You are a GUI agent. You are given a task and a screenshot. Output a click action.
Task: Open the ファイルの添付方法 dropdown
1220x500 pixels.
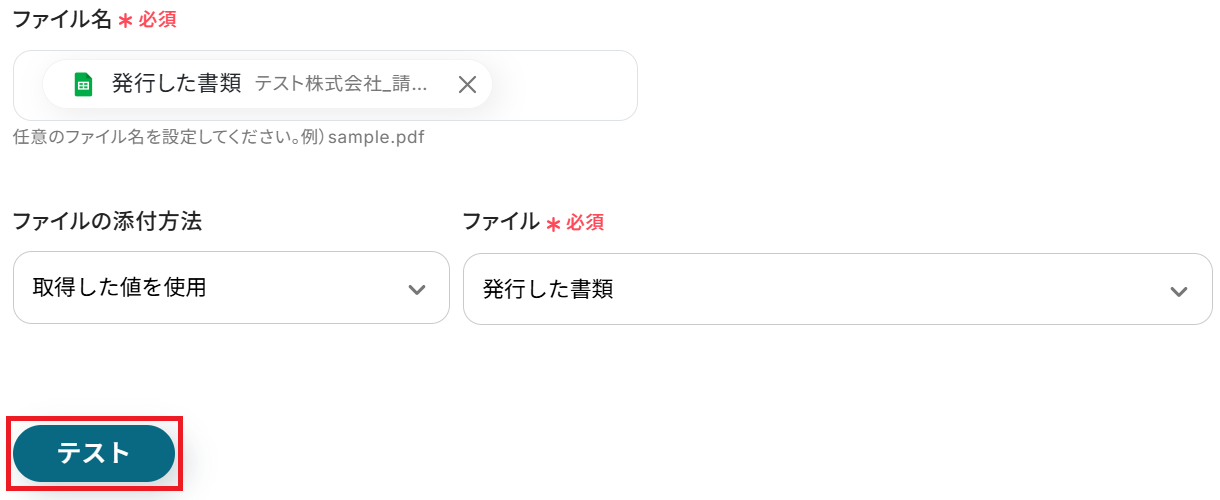pyautogui.click(x=231, y=288)
